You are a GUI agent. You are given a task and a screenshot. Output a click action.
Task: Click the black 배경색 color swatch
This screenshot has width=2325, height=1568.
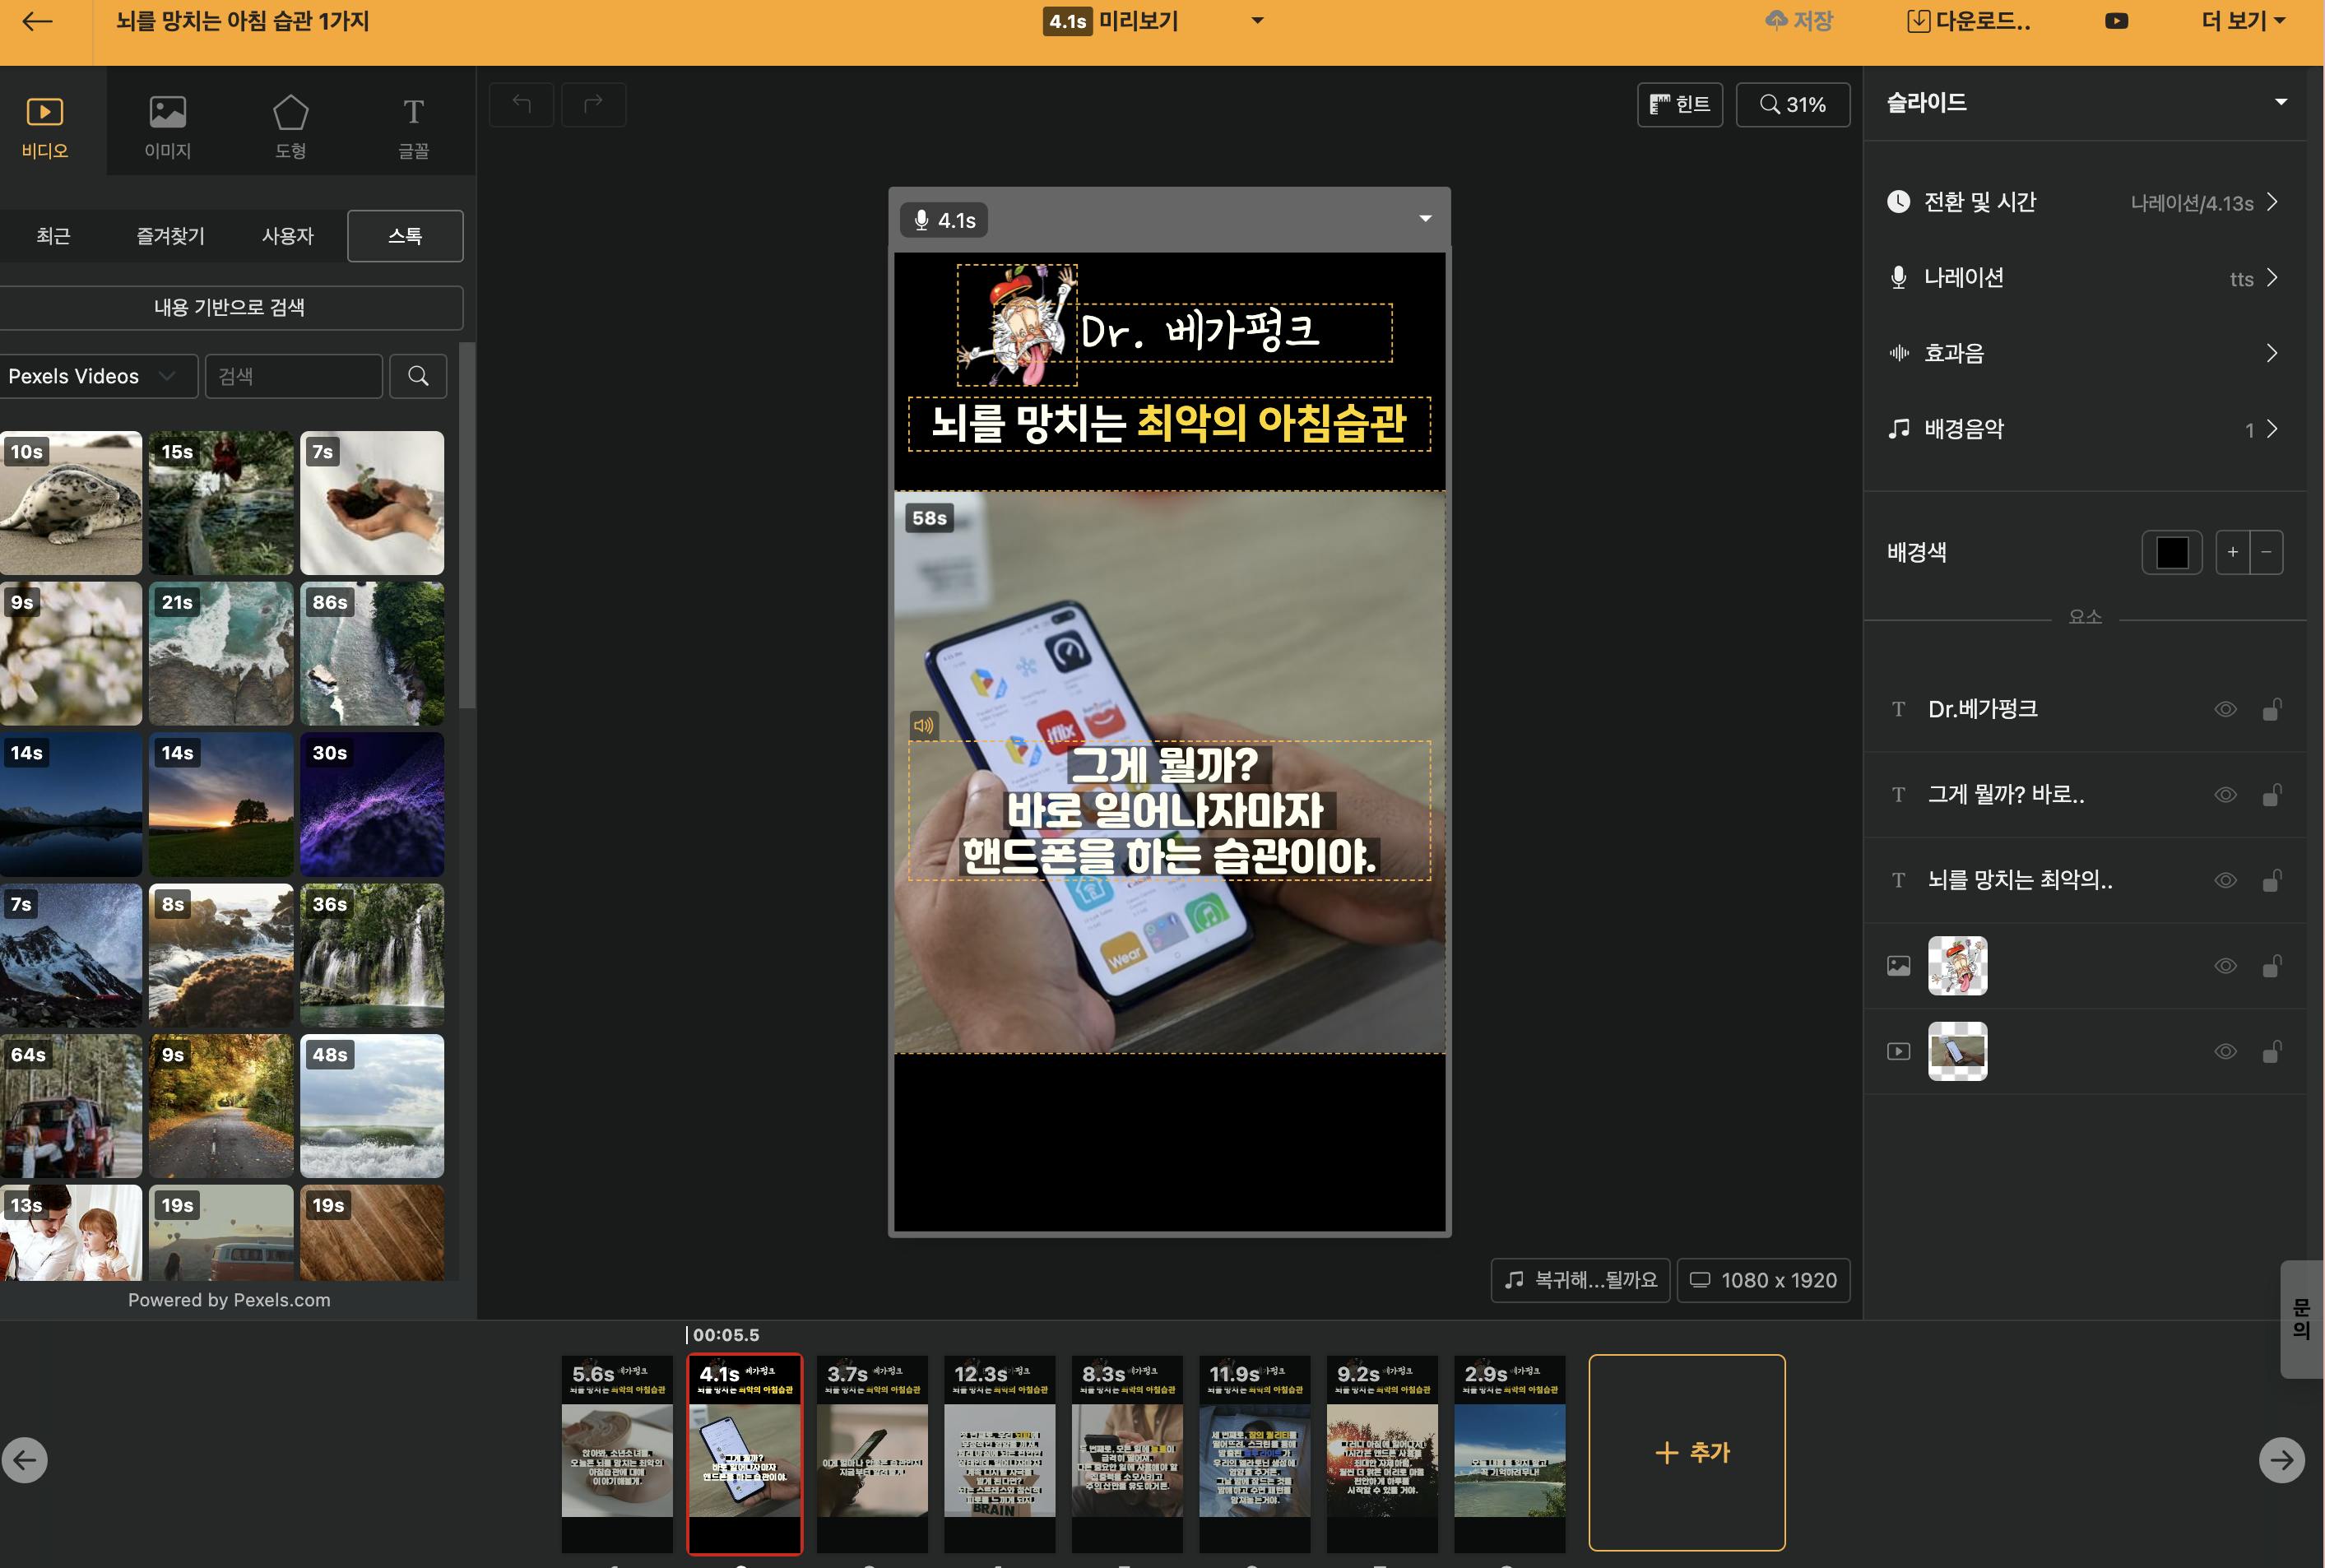coord(2171,552)
